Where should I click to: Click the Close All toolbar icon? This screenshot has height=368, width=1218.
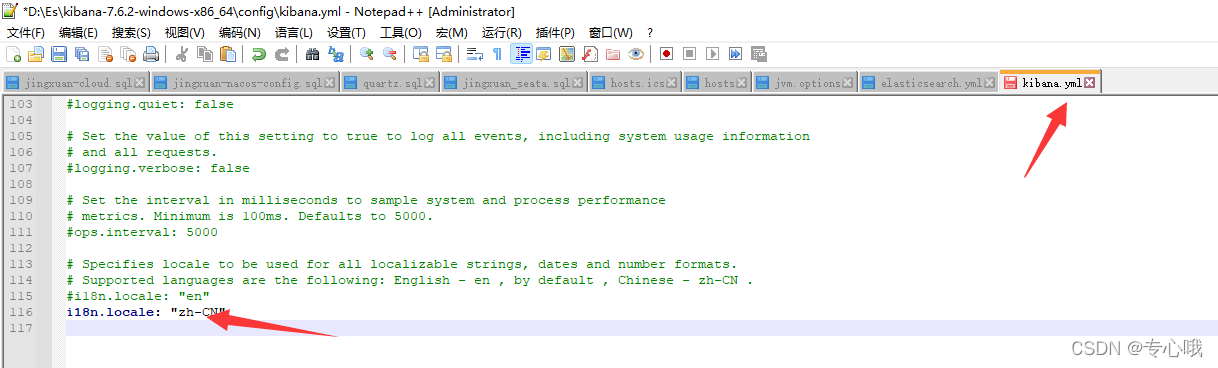tap(128, 54)
